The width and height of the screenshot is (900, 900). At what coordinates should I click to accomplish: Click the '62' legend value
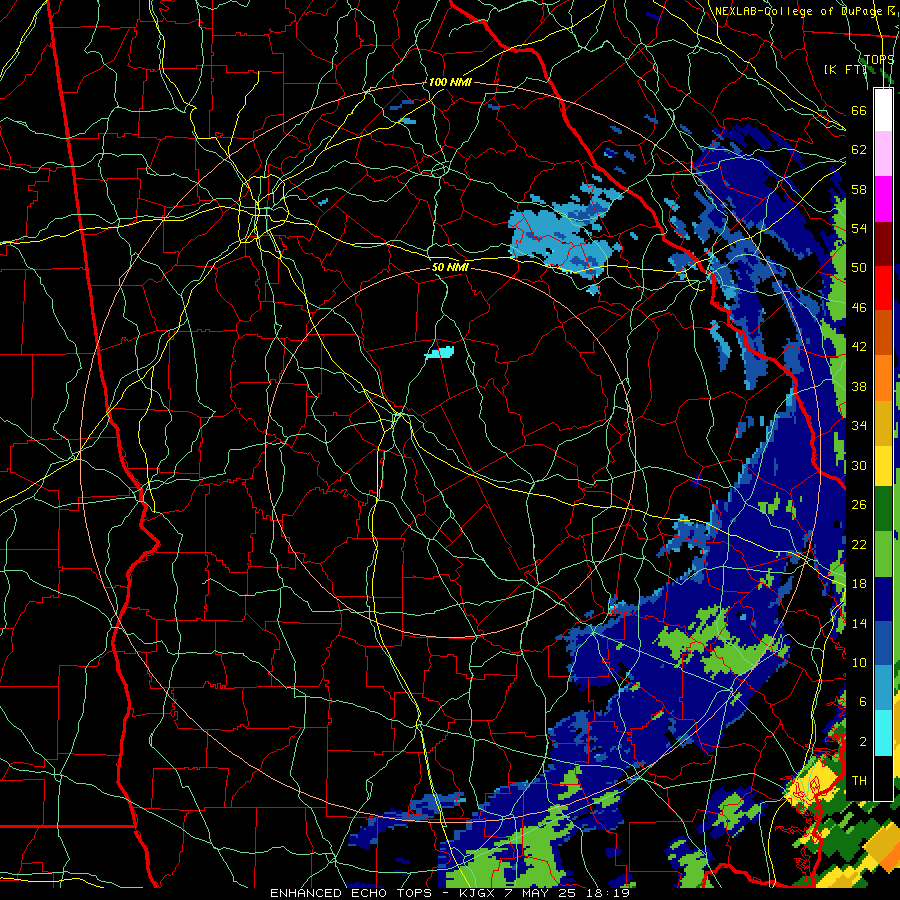tap(859, 150)
